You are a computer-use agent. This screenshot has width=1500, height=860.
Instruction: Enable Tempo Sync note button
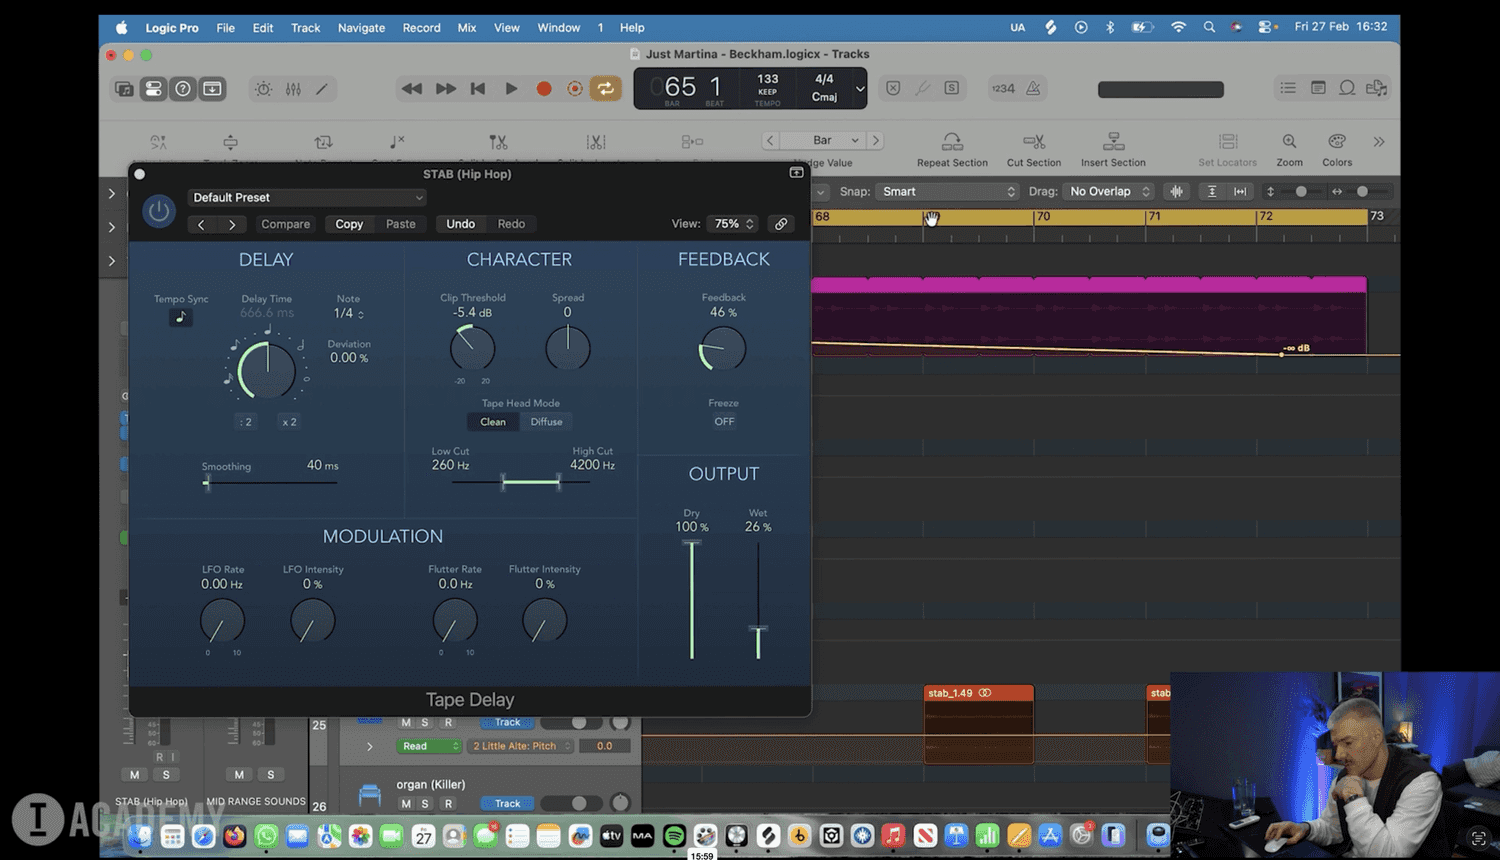click(x=181, y=317)
